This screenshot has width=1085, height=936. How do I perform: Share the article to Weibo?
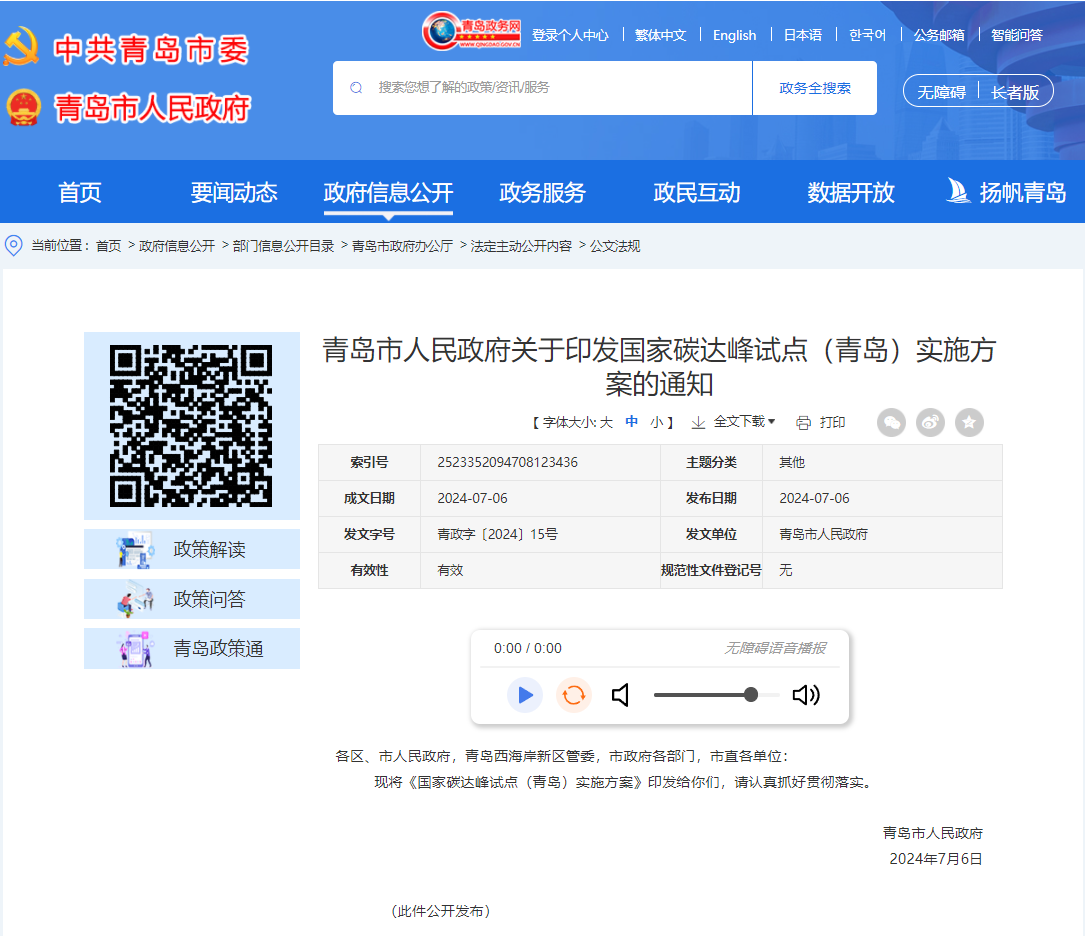[930, 422]
